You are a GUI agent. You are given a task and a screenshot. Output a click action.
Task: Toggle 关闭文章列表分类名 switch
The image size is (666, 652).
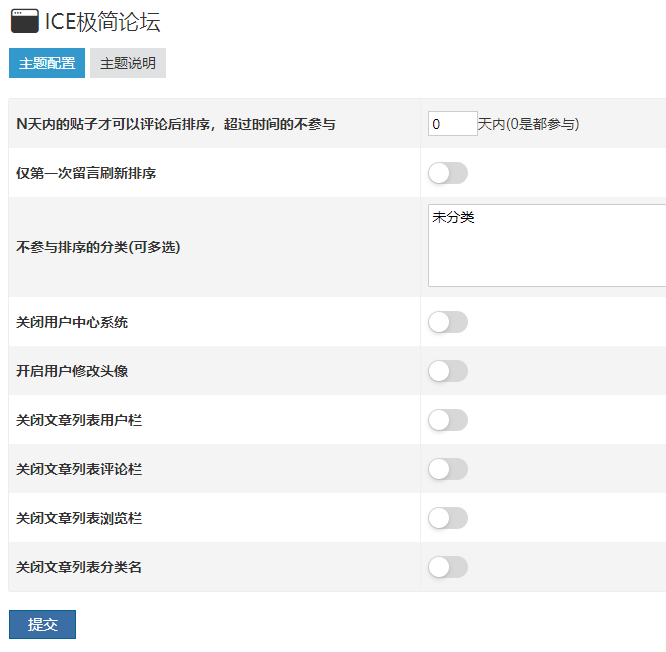coord(448,567)
